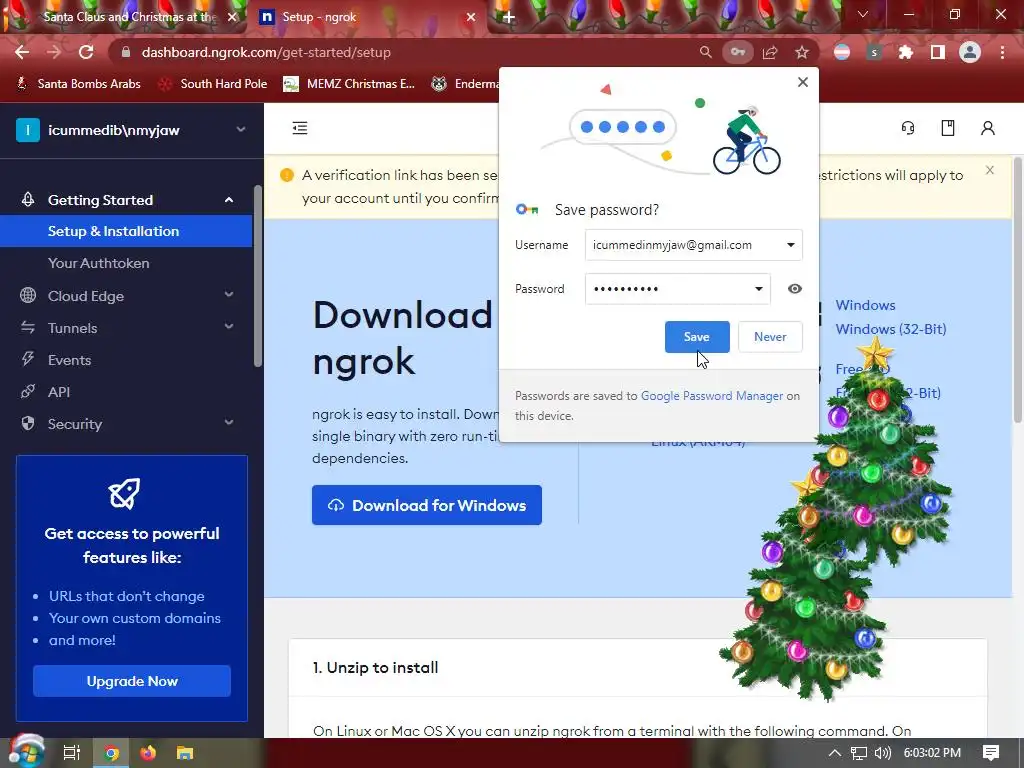Open File Explorer from the taskbar
This screenshot has height=768, width=1024.
point(185,753)
